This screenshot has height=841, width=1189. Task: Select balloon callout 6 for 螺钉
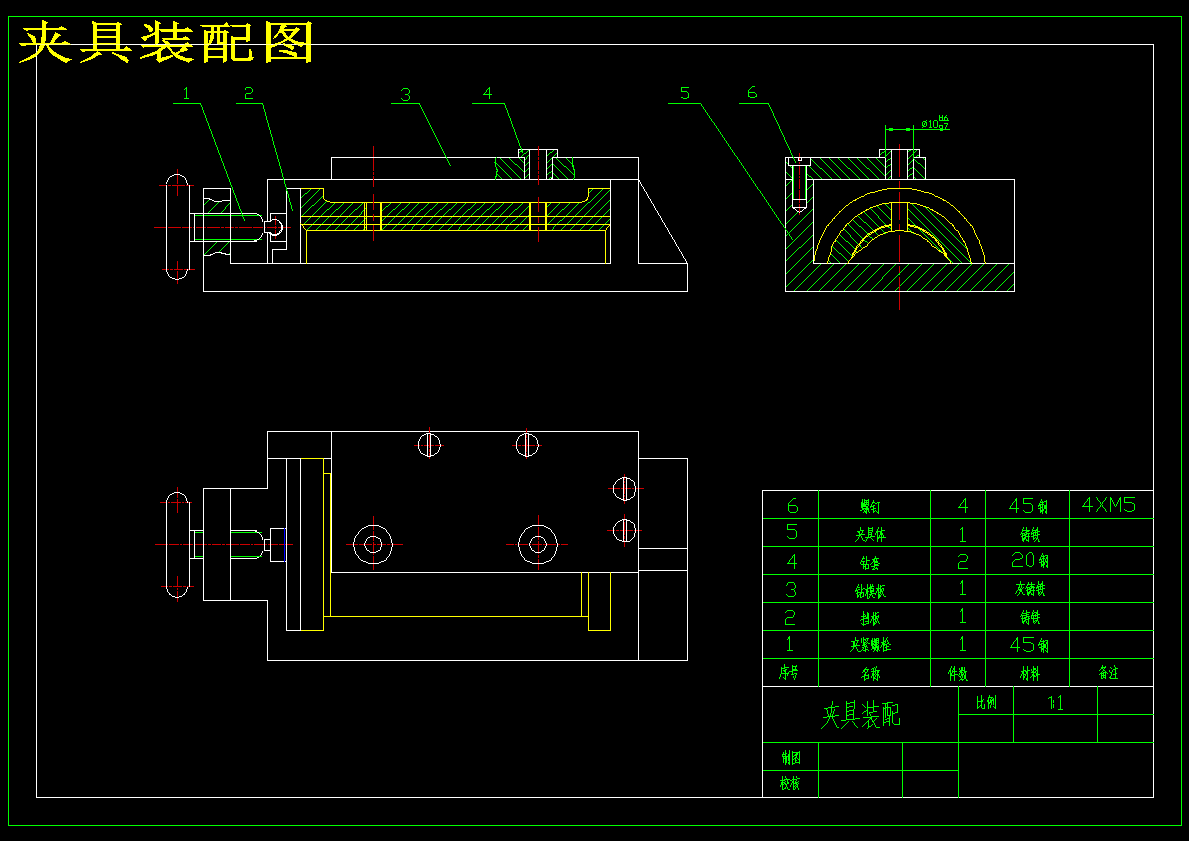pos(752,93)
